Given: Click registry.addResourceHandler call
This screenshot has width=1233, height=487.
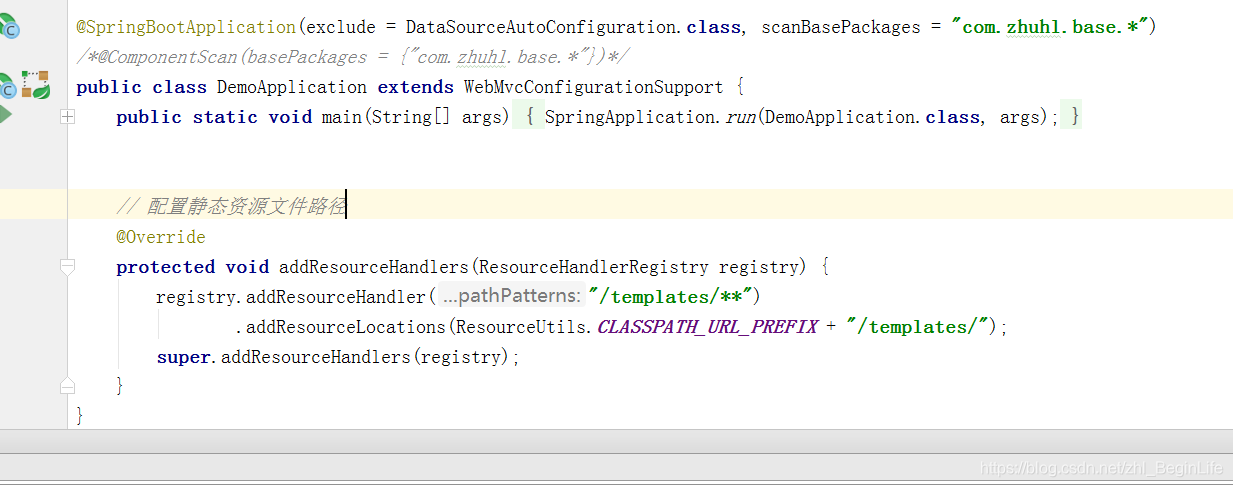Looking at the screenshot, I should [291, 297].
